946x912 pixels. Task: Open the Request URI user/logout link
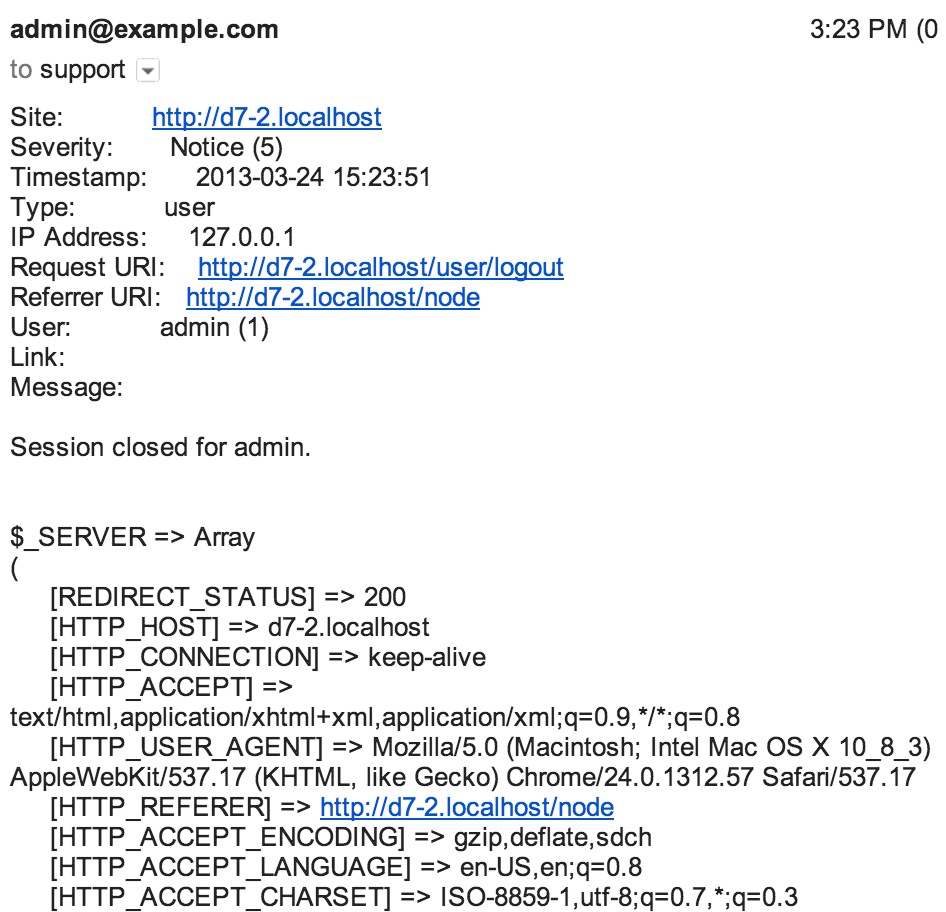tap(381, 267)
